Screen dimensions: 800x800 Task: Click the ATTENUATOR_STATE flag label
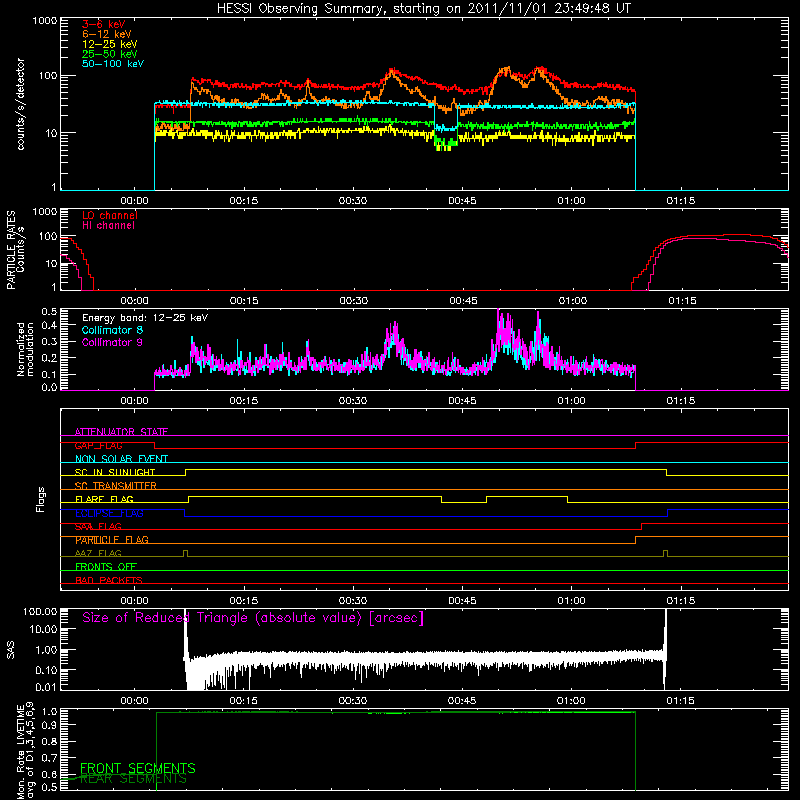tap(121, 432)
